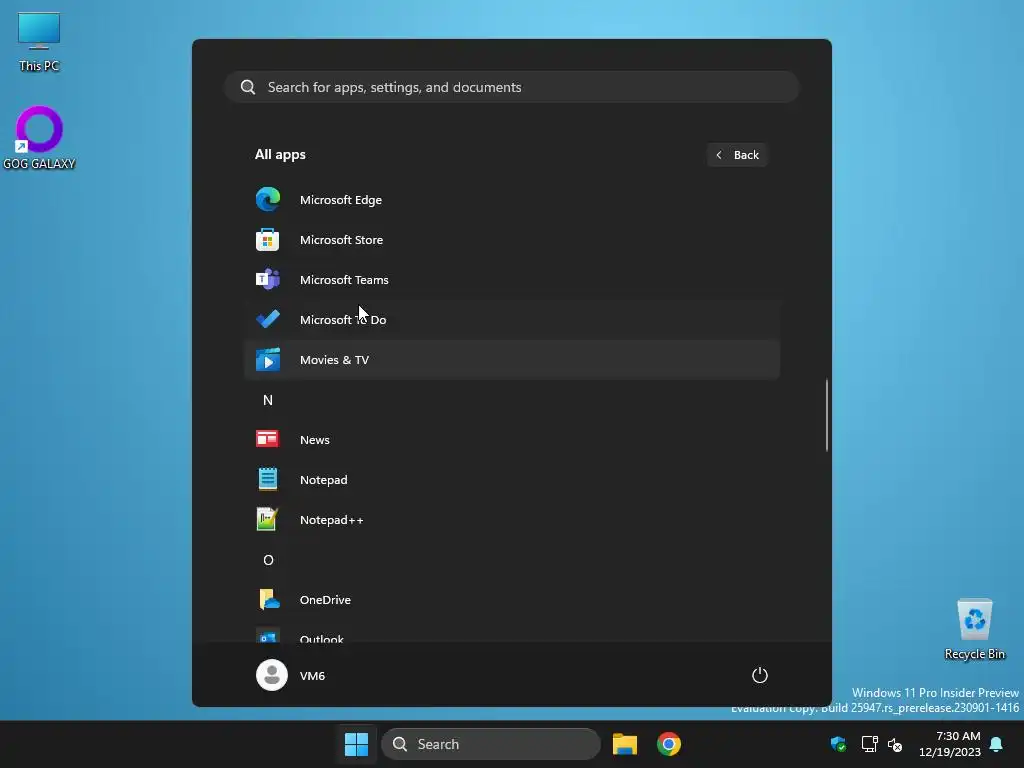Select Recycle Bin desktop icon

[974, 630]
